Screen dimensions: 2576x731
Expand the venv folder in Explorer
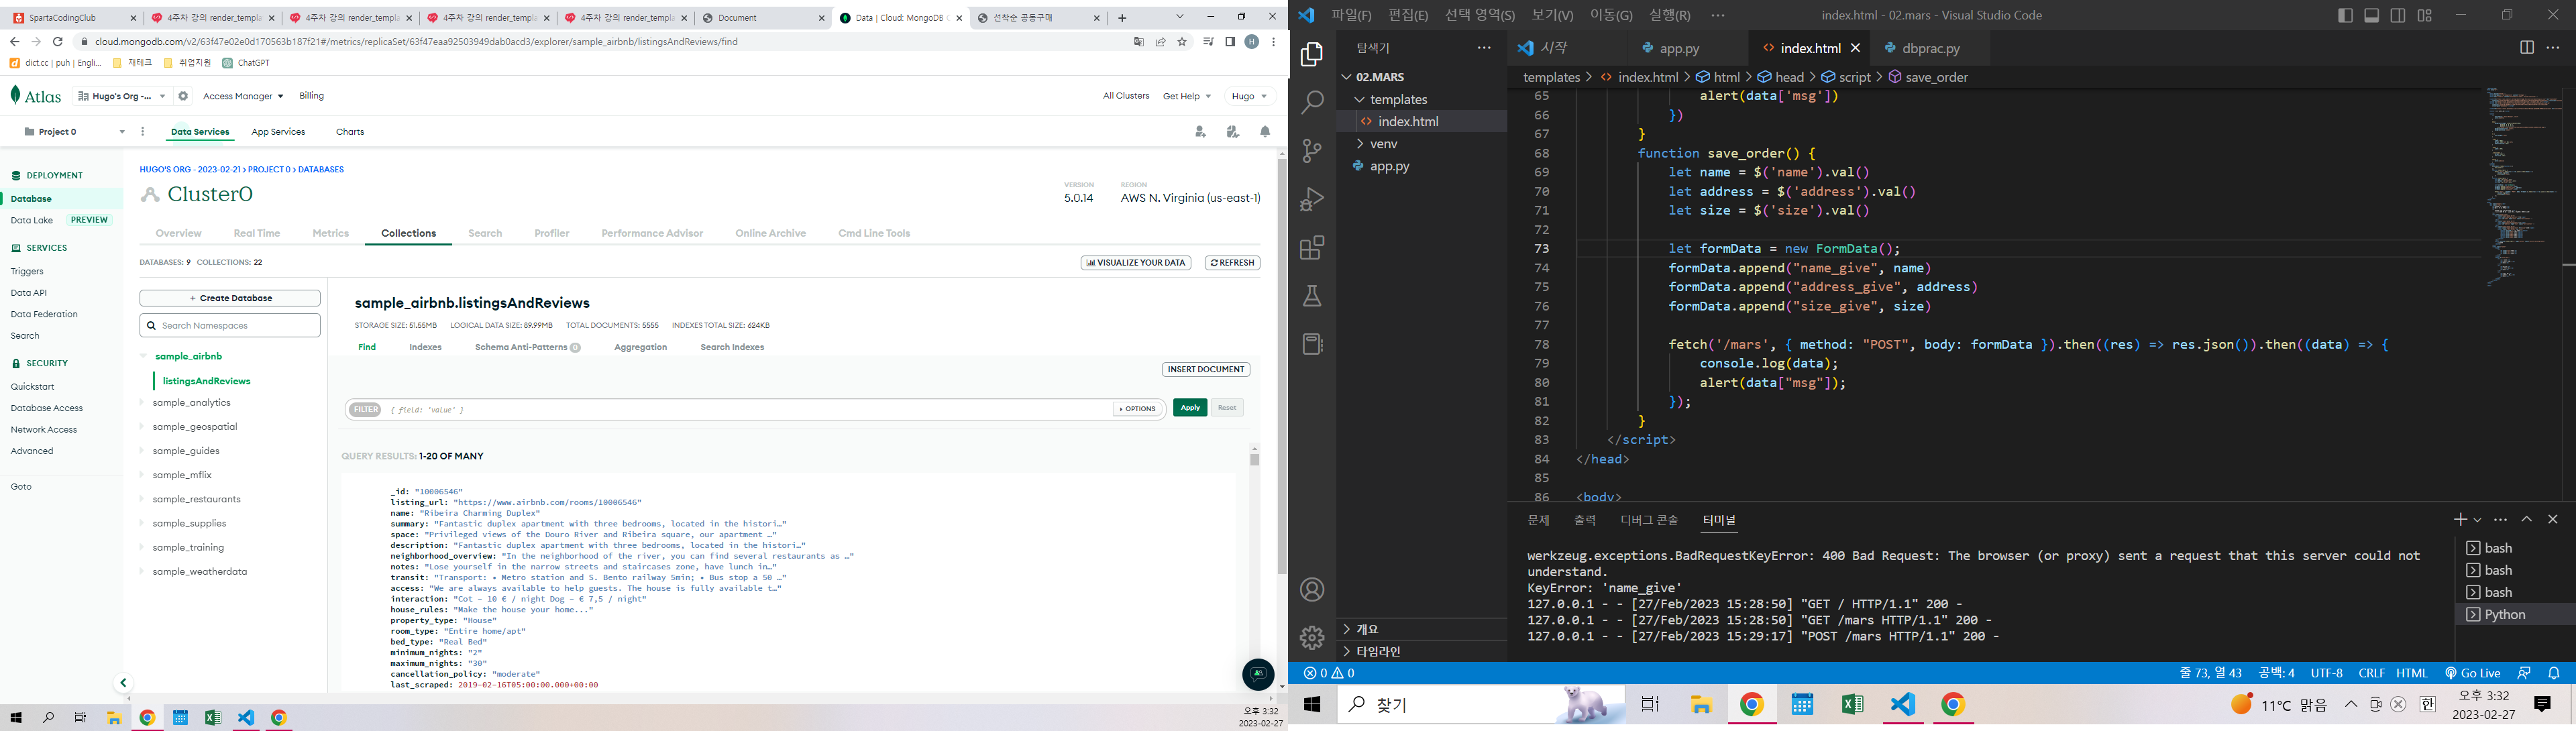(x=1361, y=144)
